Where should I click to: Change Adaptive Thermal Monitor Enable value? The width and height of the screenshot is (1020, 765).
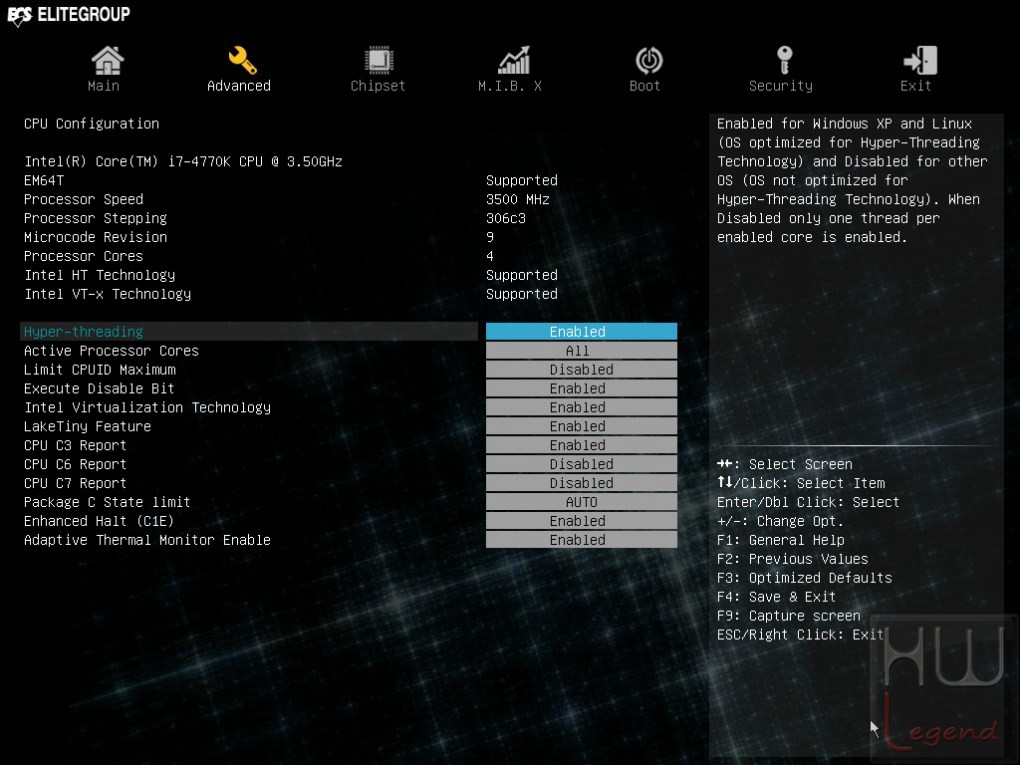pyautogui.click(x=581, y=539)
